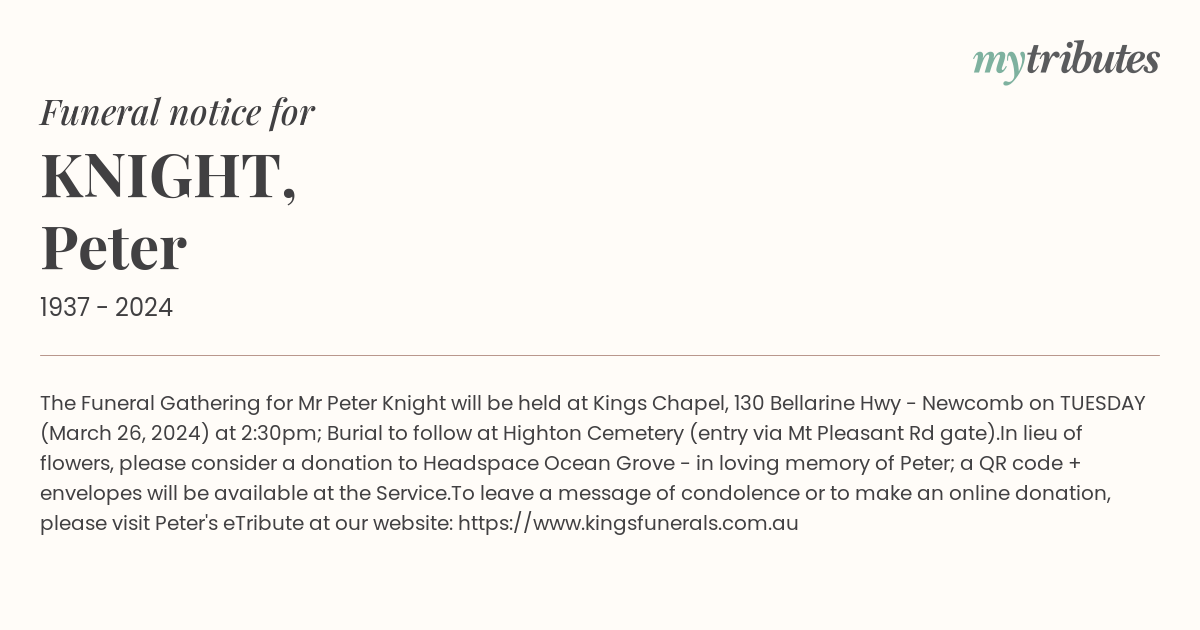
Task: Click the first name Peter in the title
Action: point(113,248)
